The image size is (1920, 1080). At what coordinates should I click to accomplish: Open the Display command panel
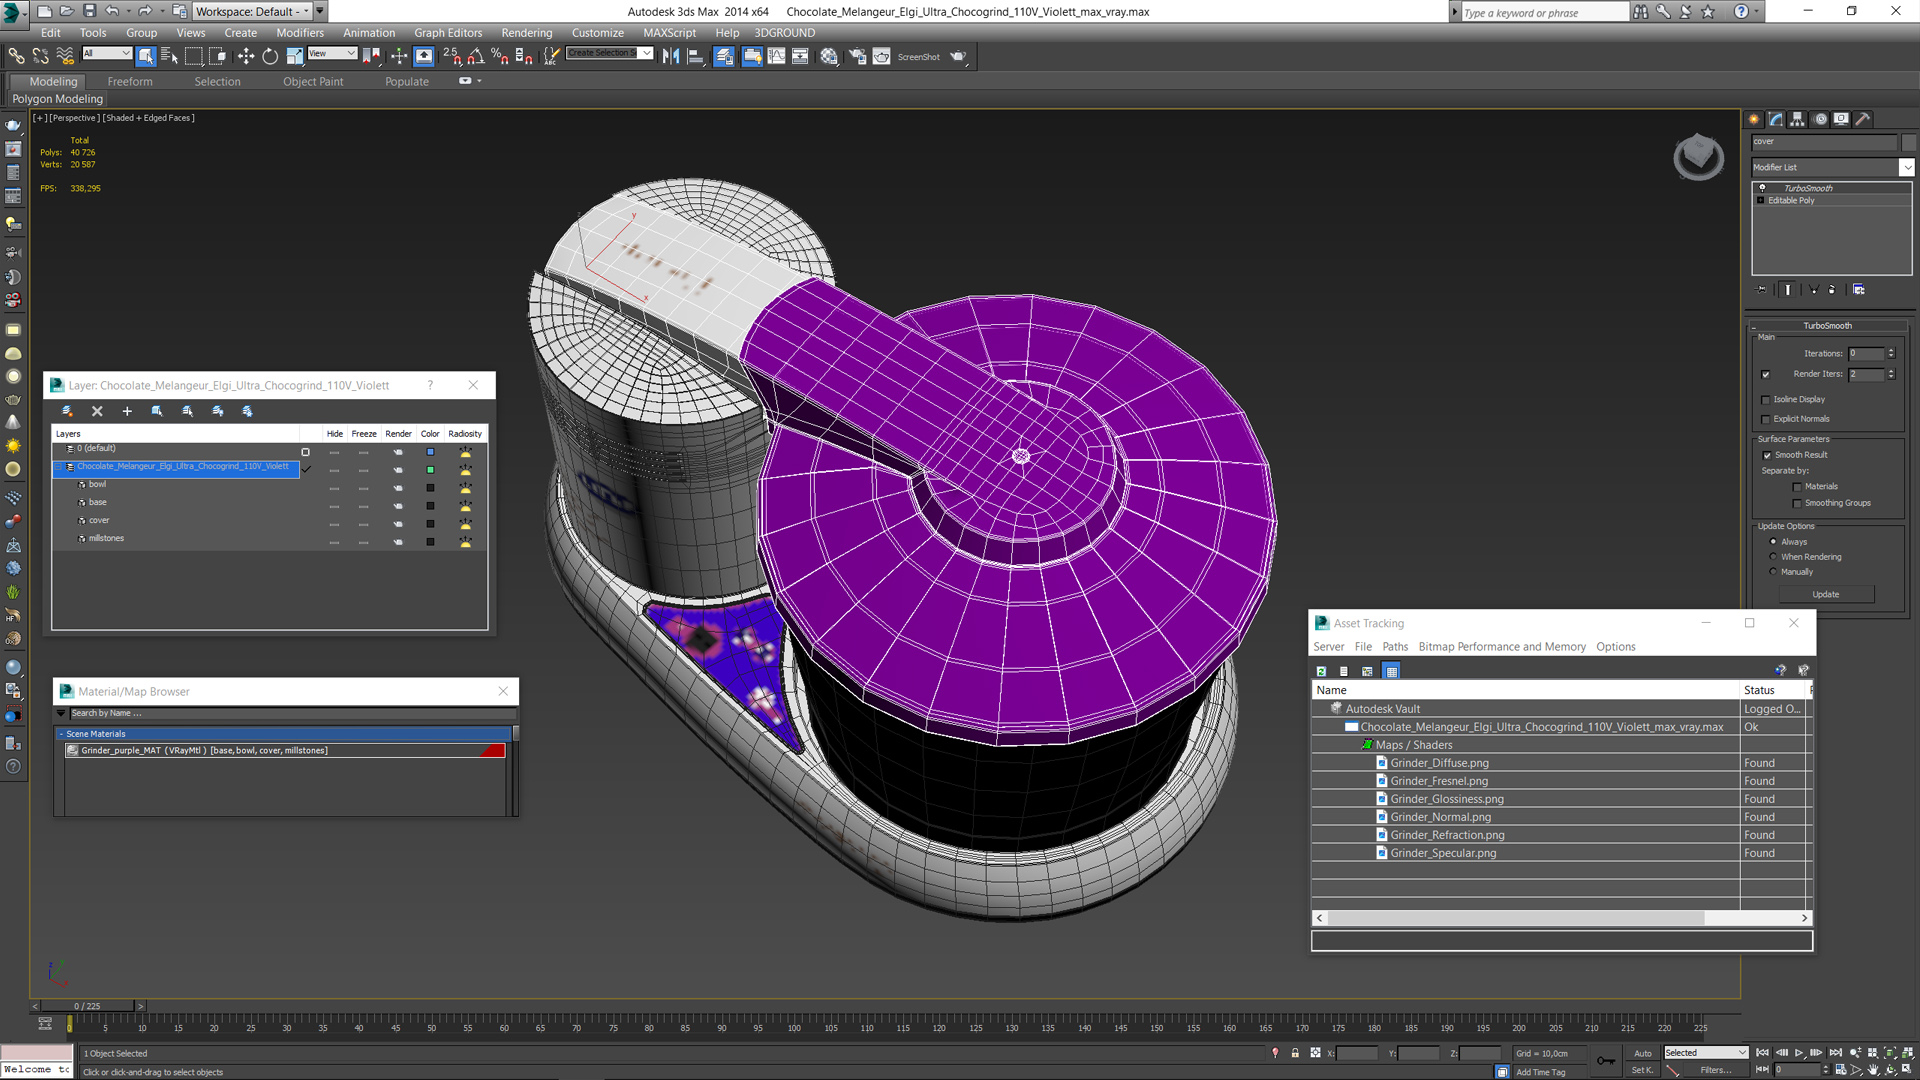(x=1841, y=119)
